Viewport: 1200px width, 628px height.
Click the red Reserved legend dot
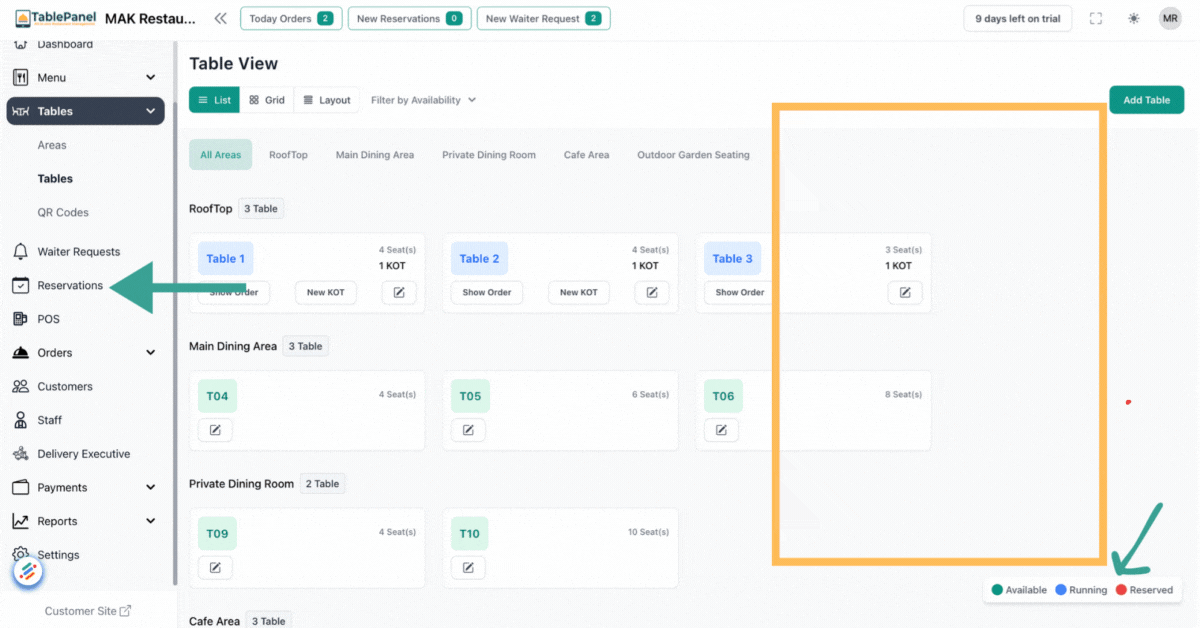click(x=1121, y=590)
